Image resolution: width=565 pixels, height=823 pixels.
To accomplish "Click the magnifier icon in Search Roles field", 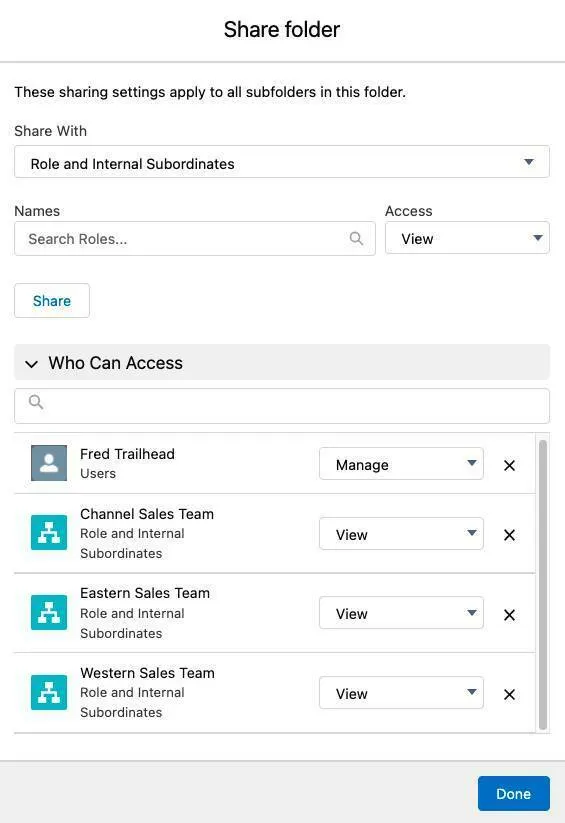I will tap(356, 238).
